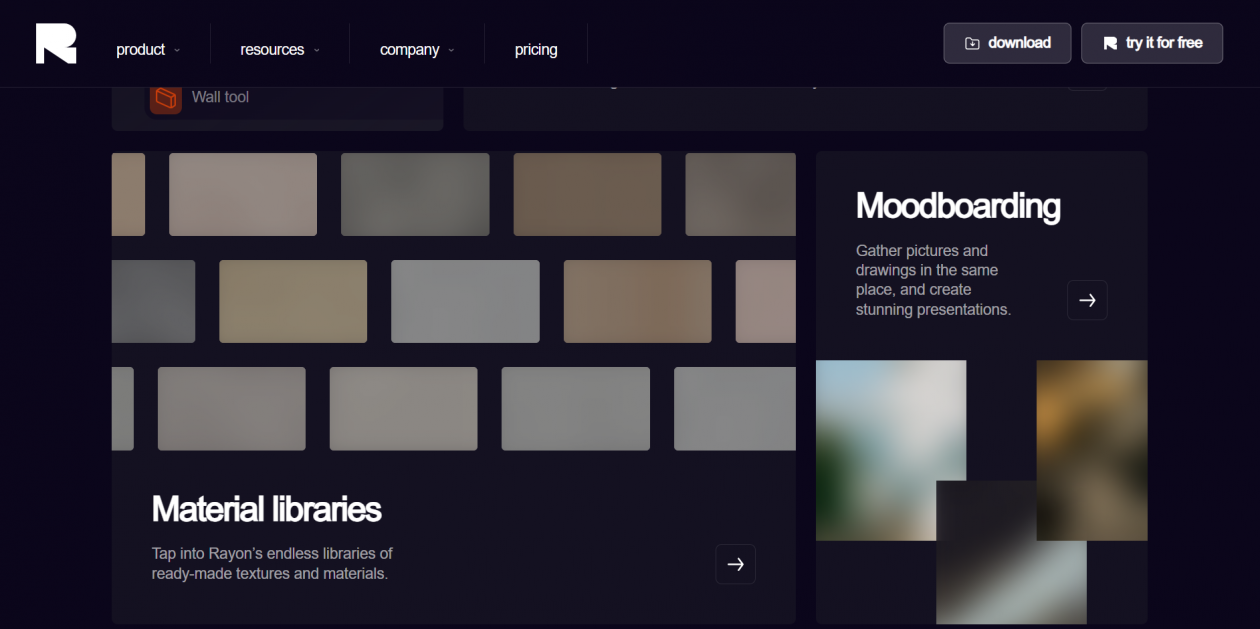This screenshot has height=629, width=1260.
Task: Click the orange Wall tool icon
Action: point(166,98)
